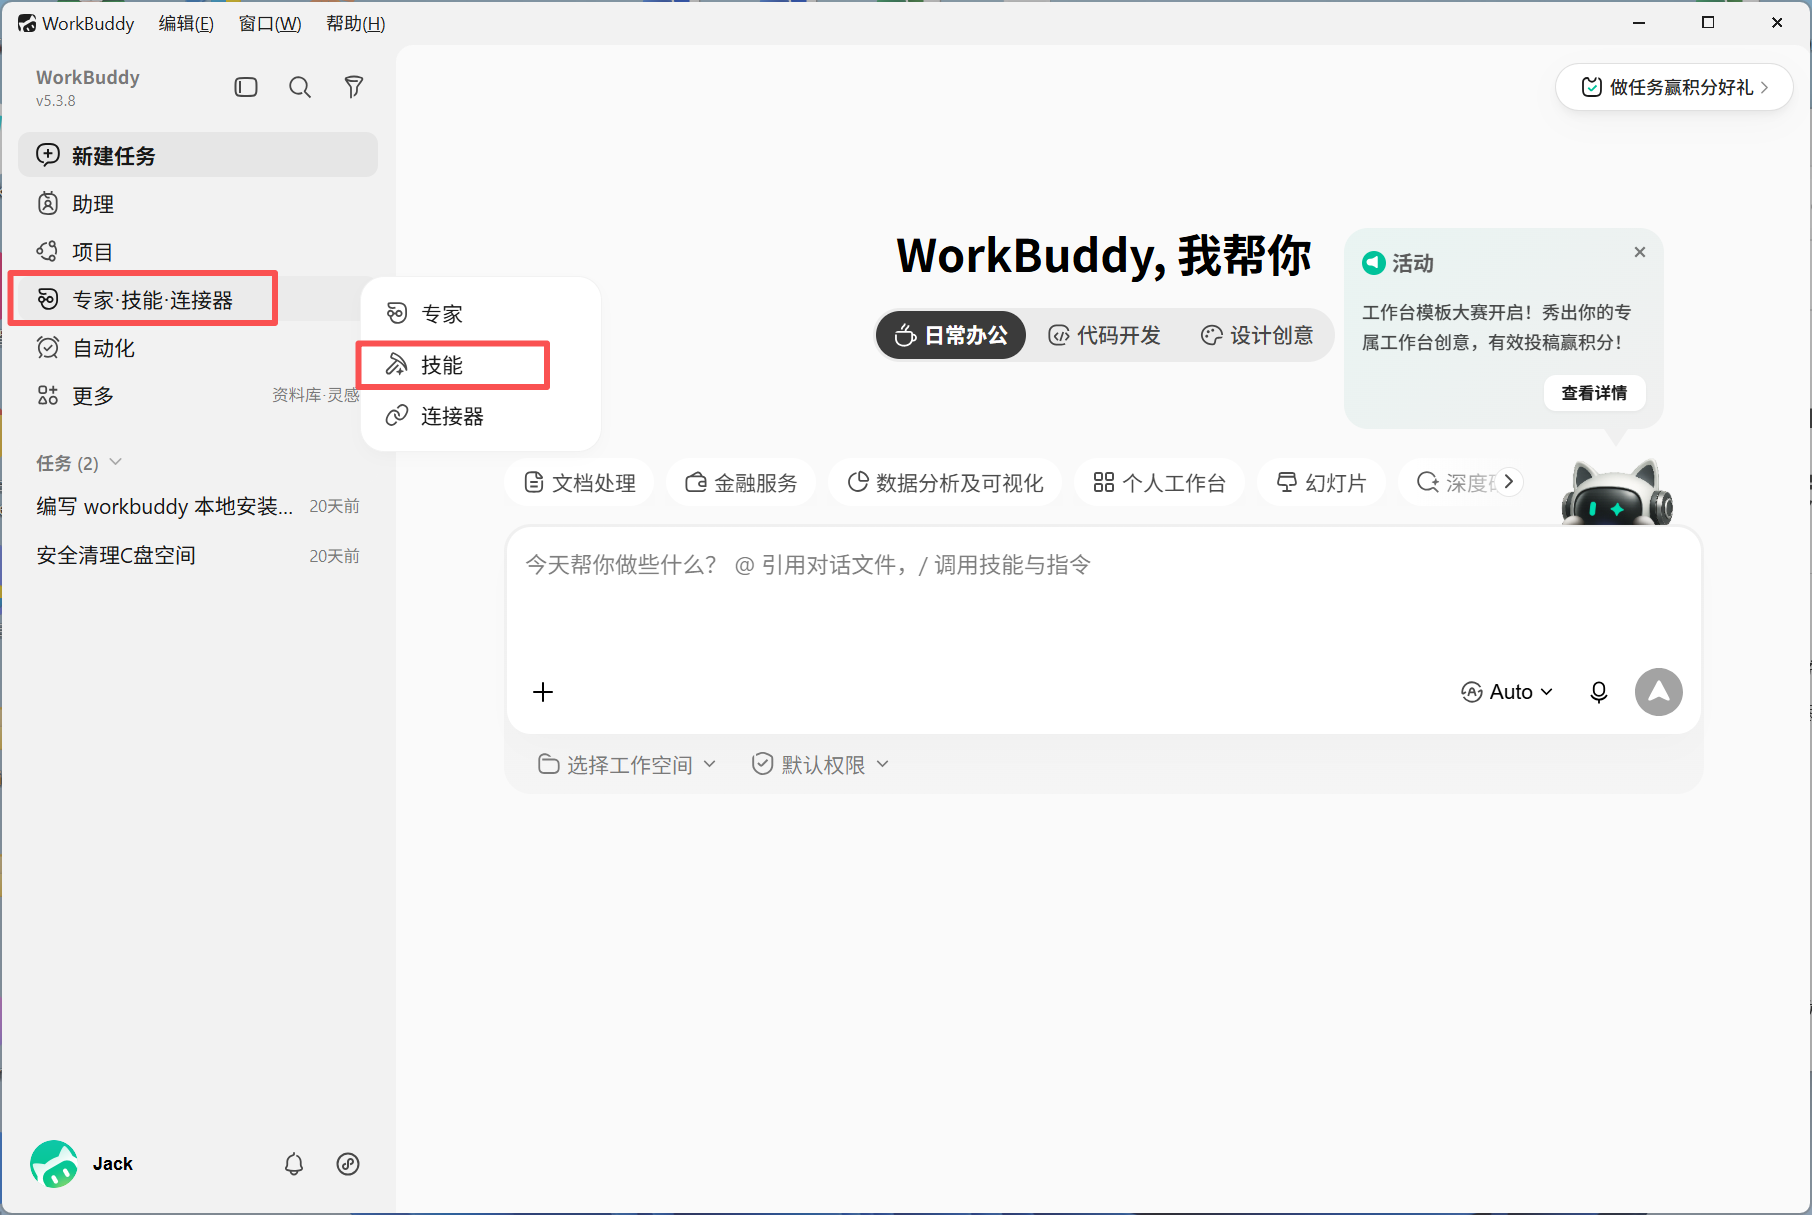Screen dimensions: 1812x1215
Task: Minimize the WorkBuddy window
Action: [x=1639, y=23]
